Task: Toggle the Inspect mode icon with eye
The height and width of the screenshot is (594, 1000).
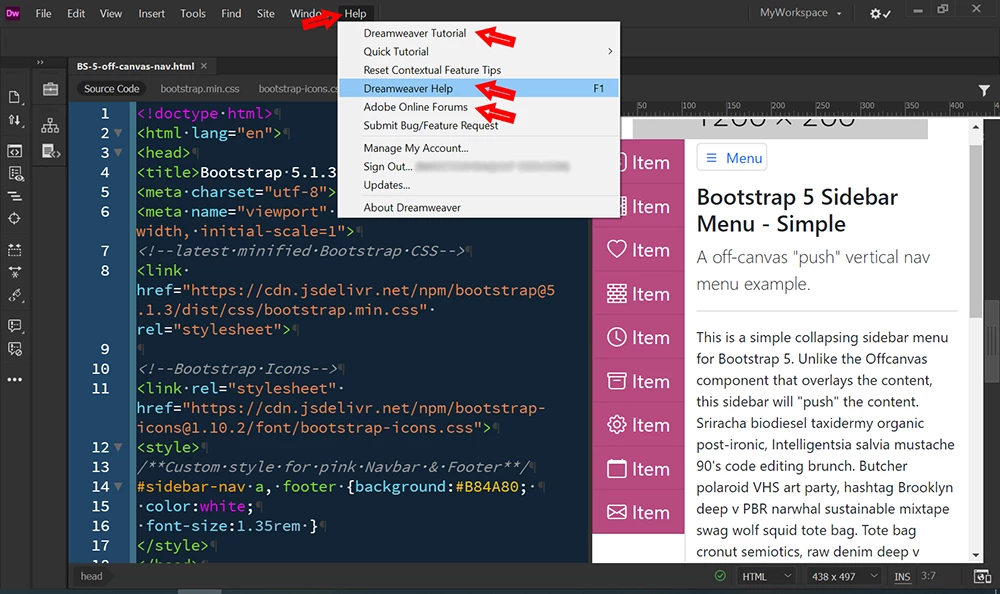Action: (14, 174)
